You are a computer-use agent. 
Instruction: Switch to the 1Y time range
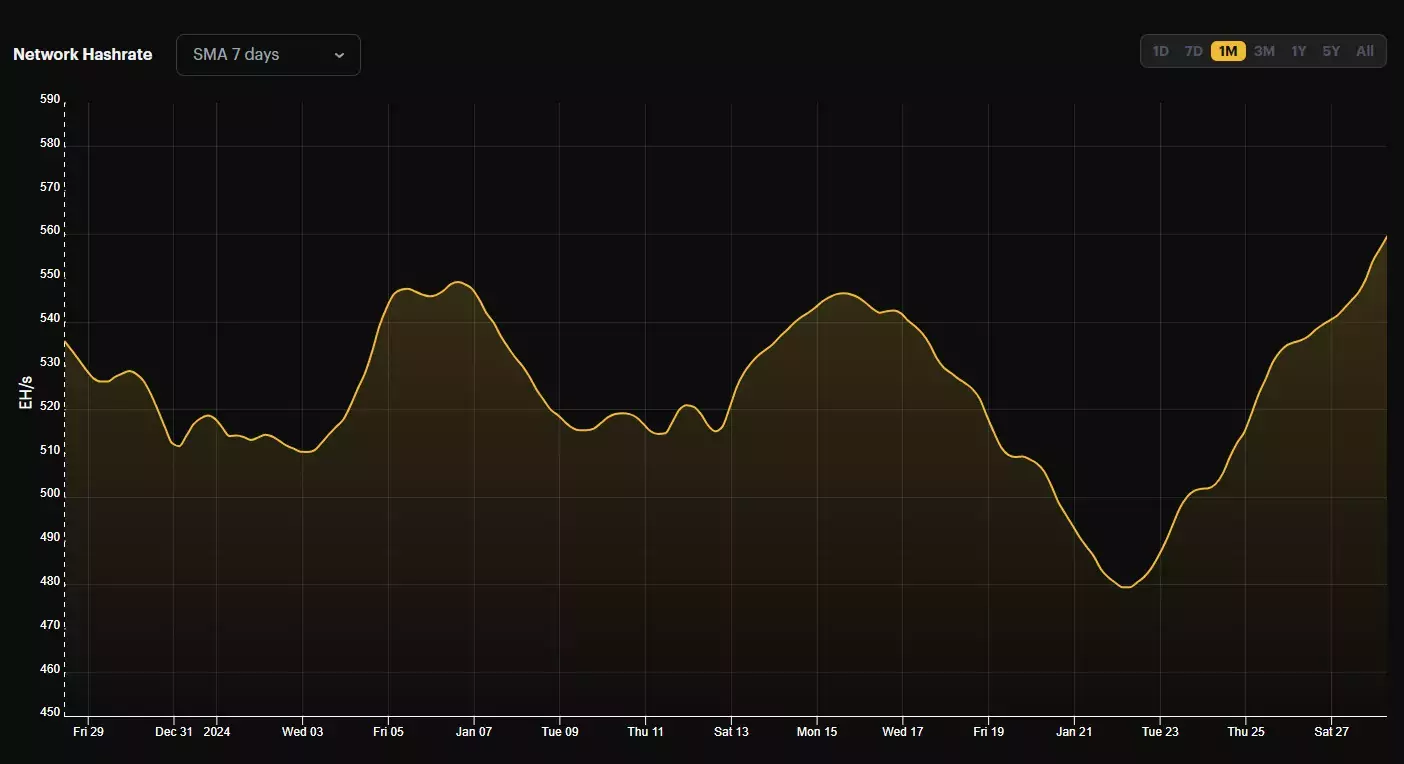tap(1298, 51)
